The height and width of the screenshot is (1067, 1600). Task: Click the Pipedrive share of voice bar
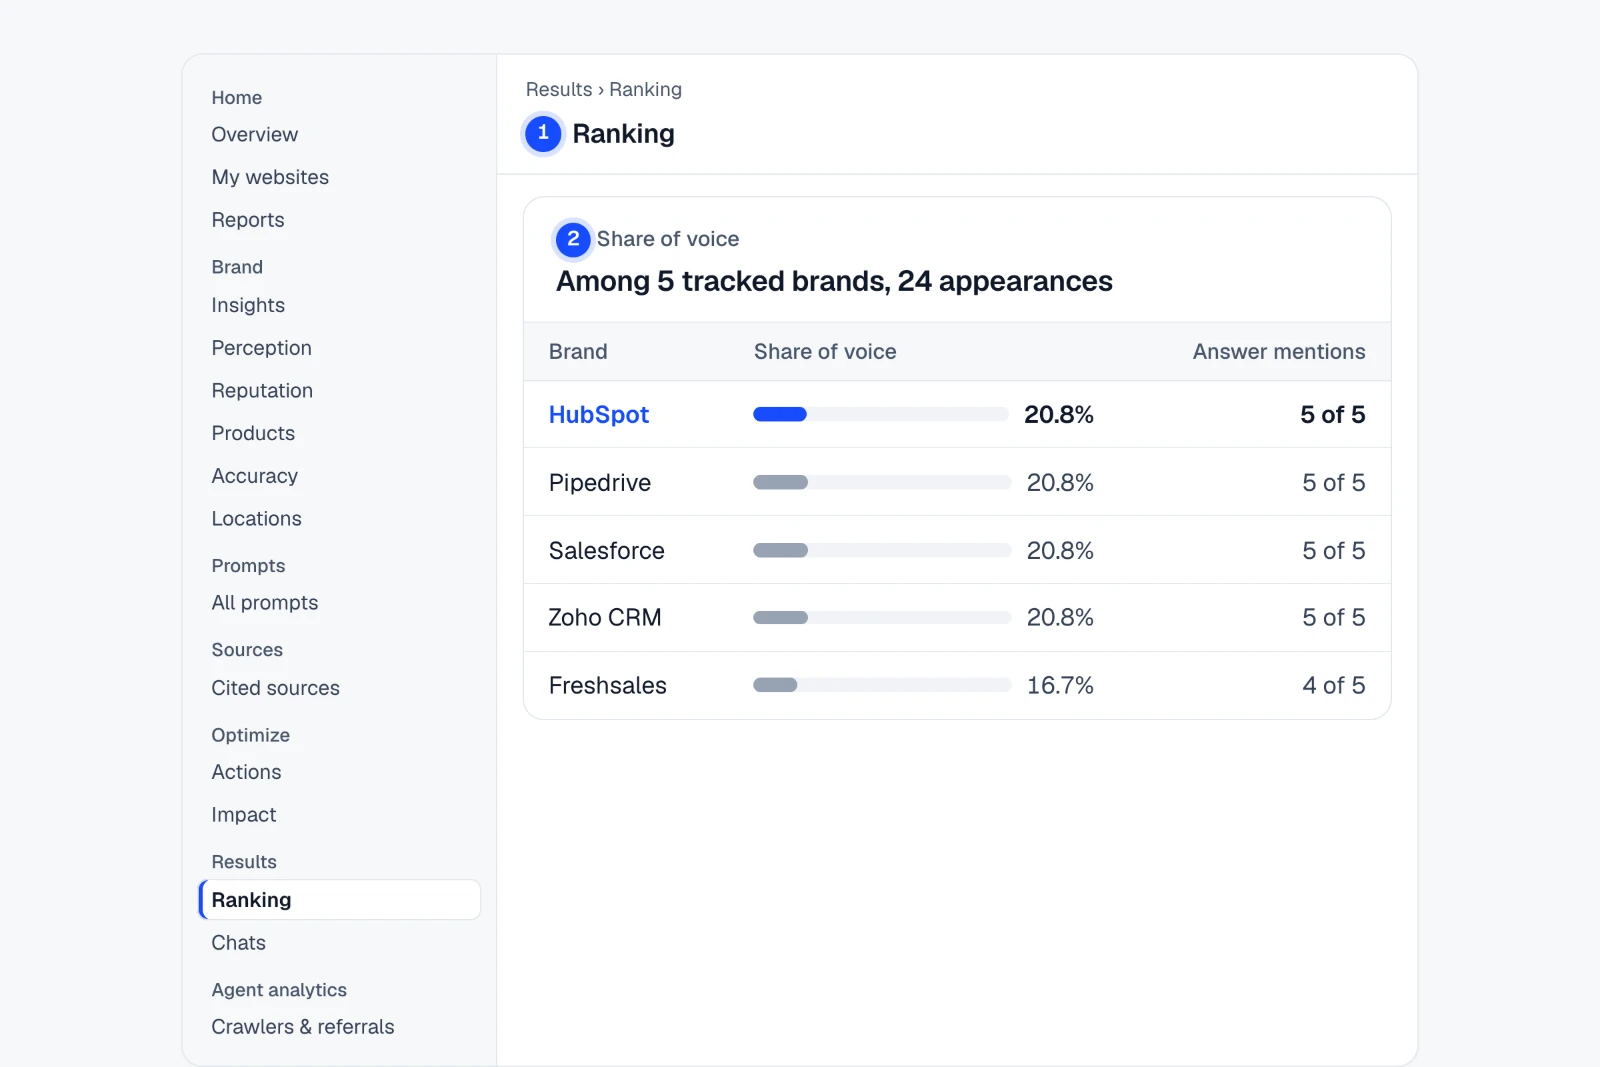click(x=881, y=483)
